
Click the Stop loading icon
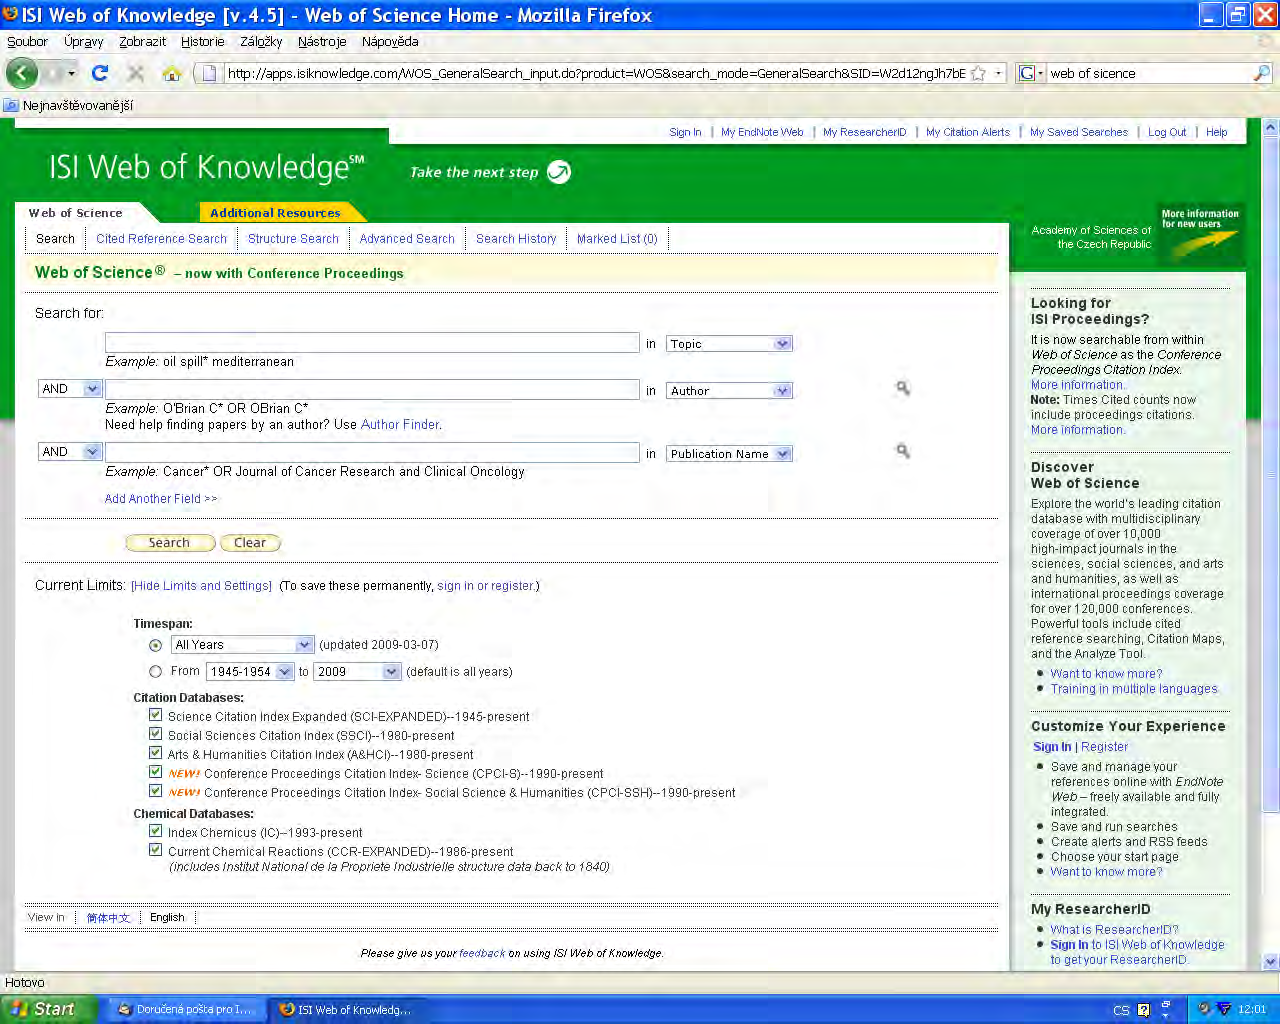point(136,73)
